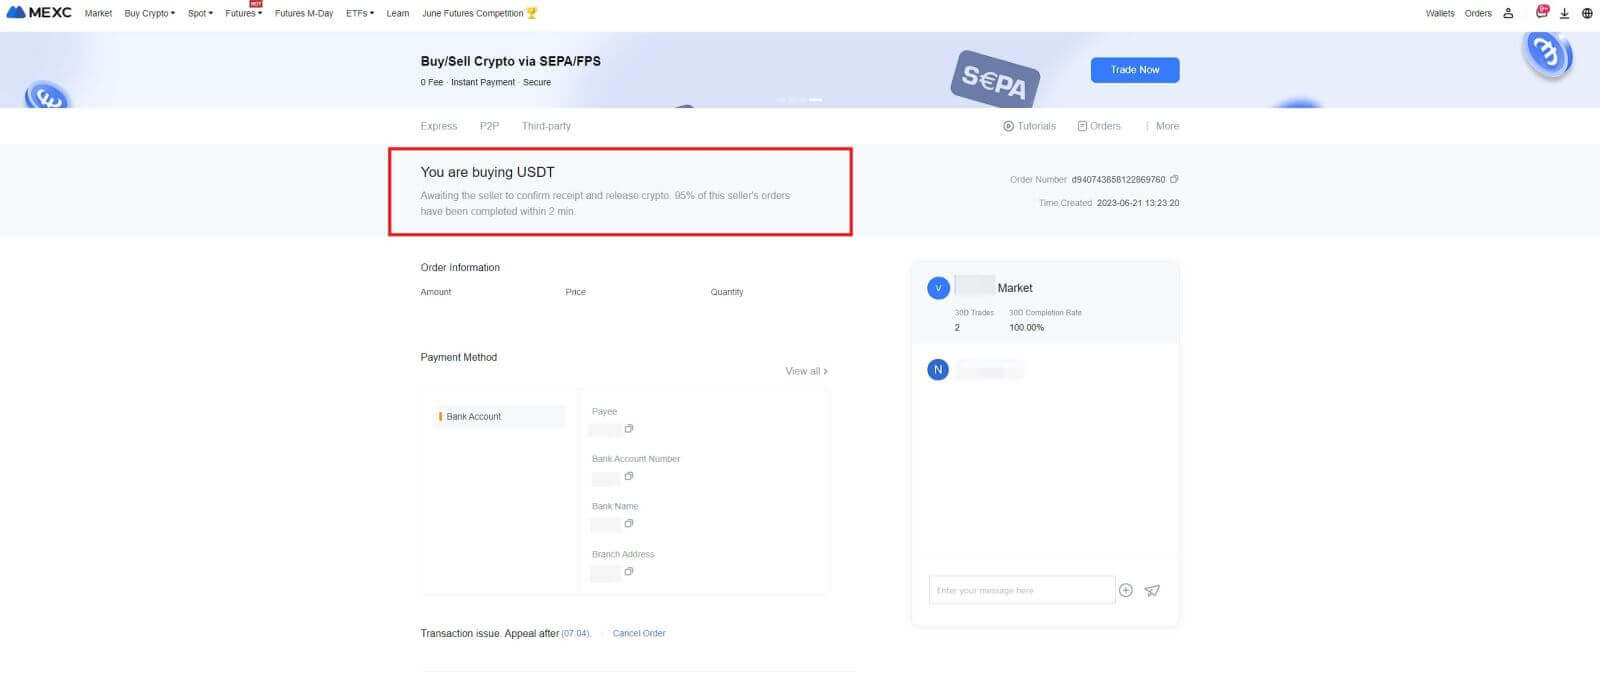Copy the Bank Name value
The image size is (1600, 685).
tap(629, 524)
